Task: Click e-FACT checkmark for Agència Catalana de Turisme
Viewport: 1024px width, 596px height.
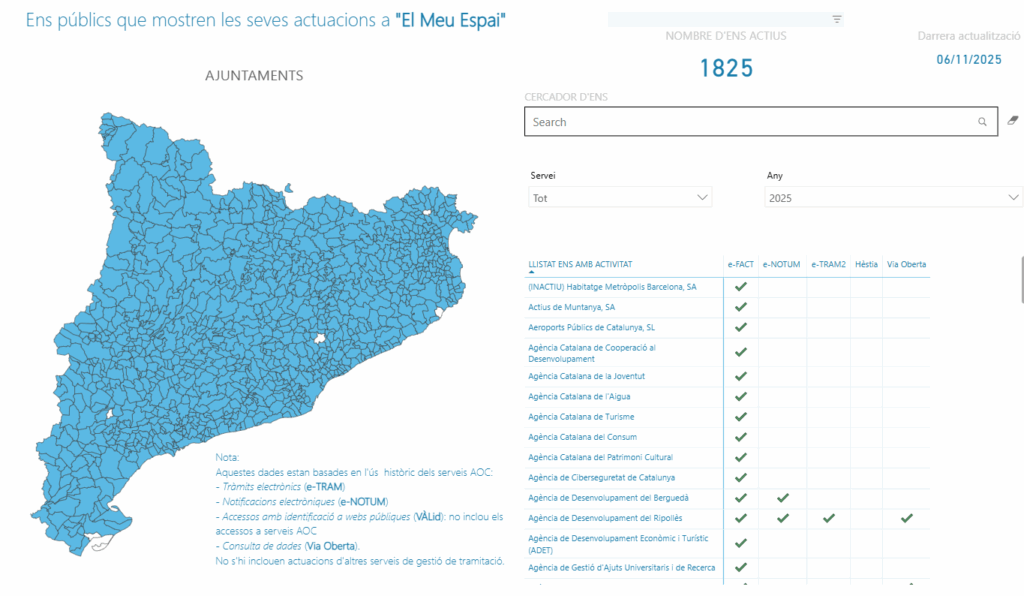Action: click(x=741, y=416)
